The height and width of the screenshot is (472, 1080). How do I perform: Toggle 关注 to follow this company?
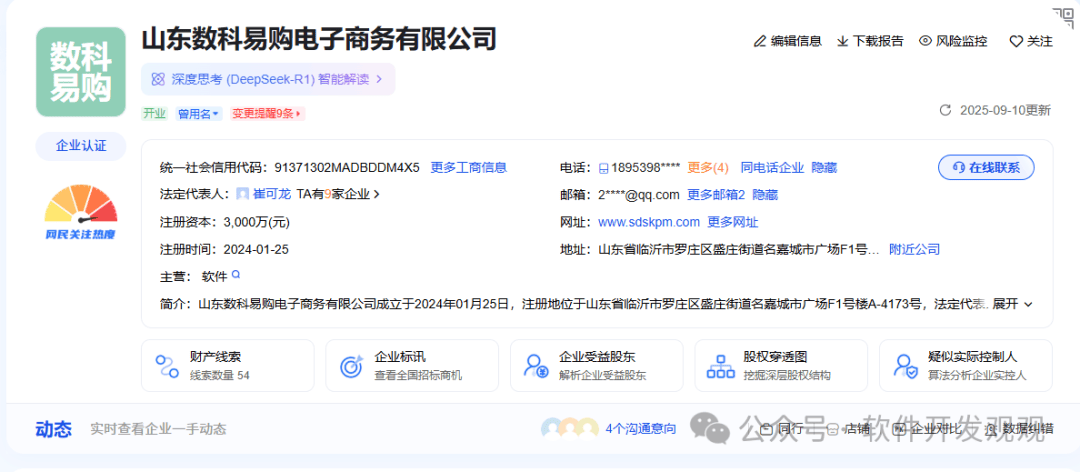(x=1030, y=41)
